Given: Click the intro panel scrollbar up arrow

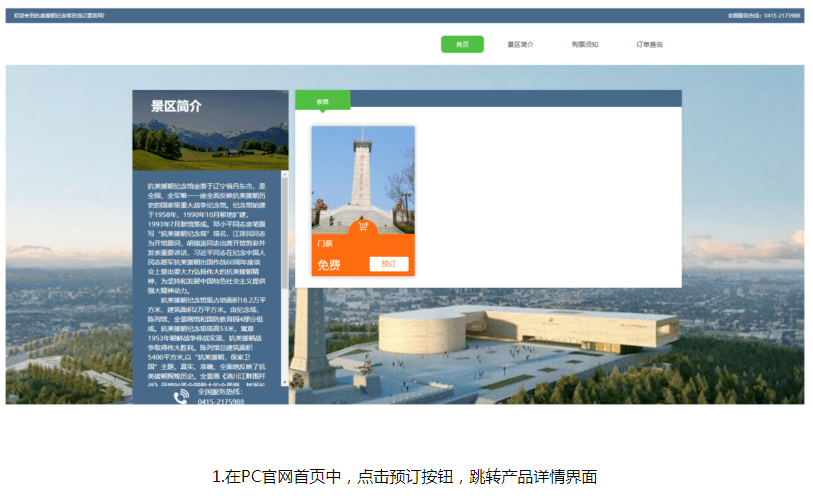Looking at the screenshot, I should tap(285, 175).
